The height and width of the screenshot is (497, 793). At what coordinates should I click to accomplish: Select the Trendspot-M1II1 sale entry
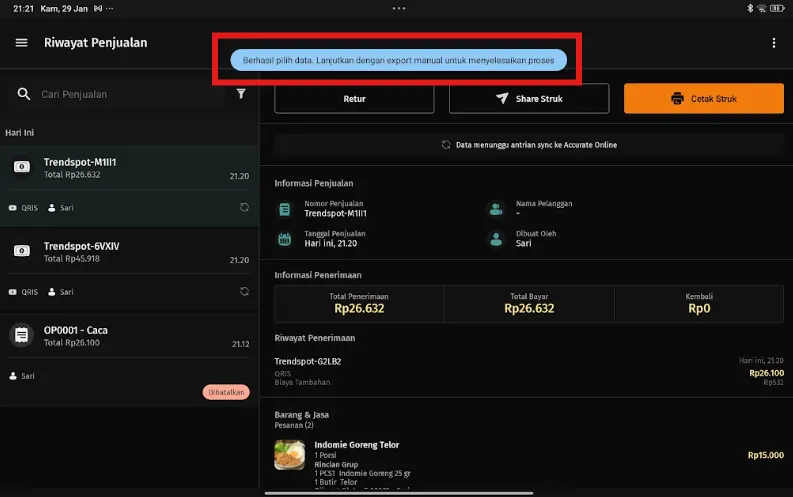tap(130, 186)
